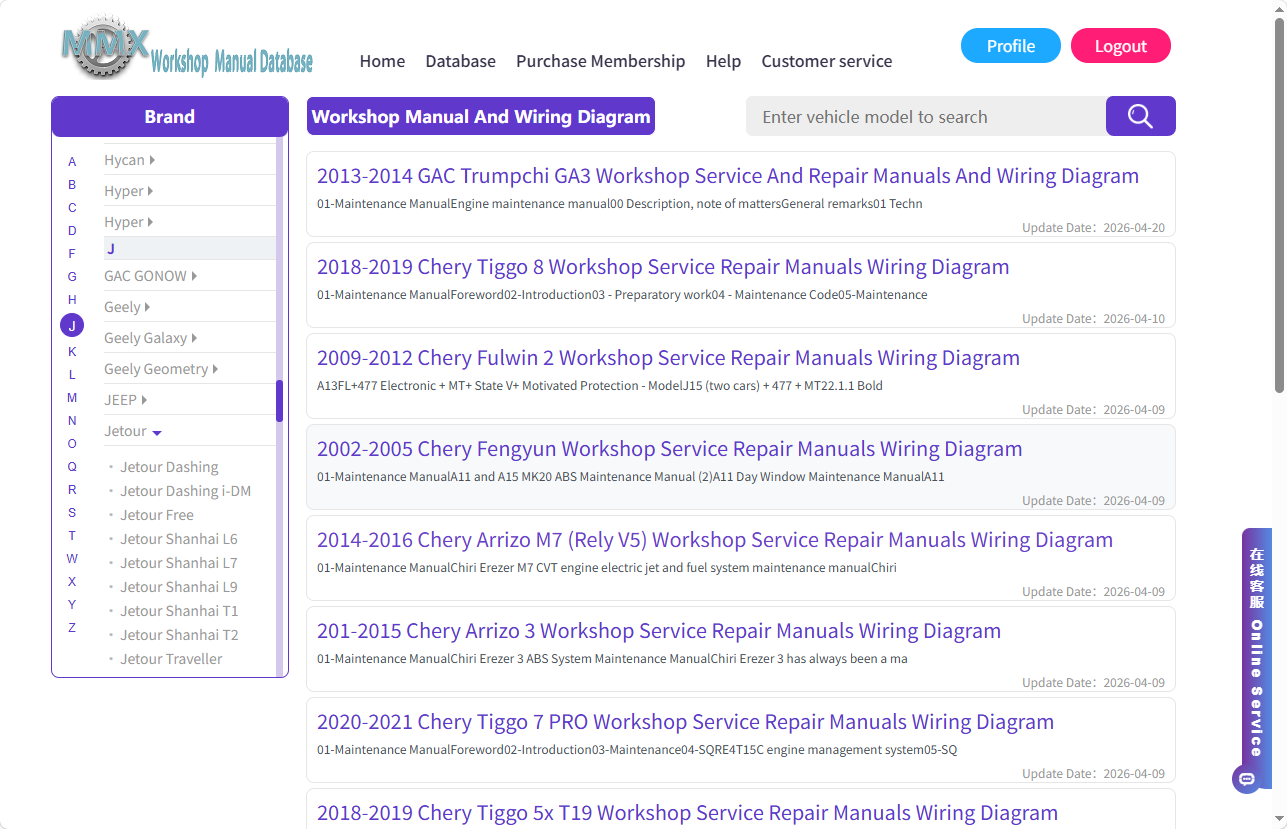
Task: Open 201-2015 Chery Arrizo 3 manual
Action: (659, 631)
